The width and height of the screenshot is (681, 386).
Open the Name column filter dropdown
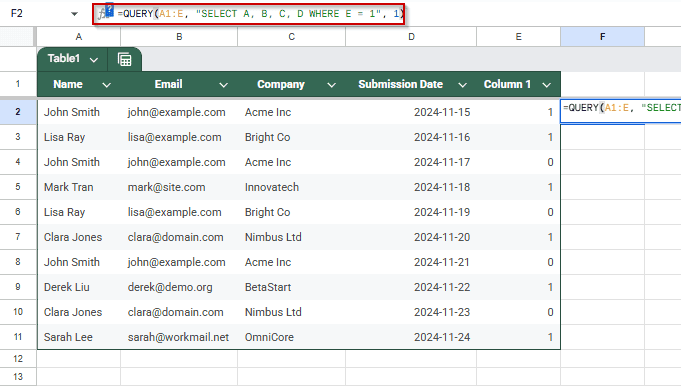click(x=106, y=85)
